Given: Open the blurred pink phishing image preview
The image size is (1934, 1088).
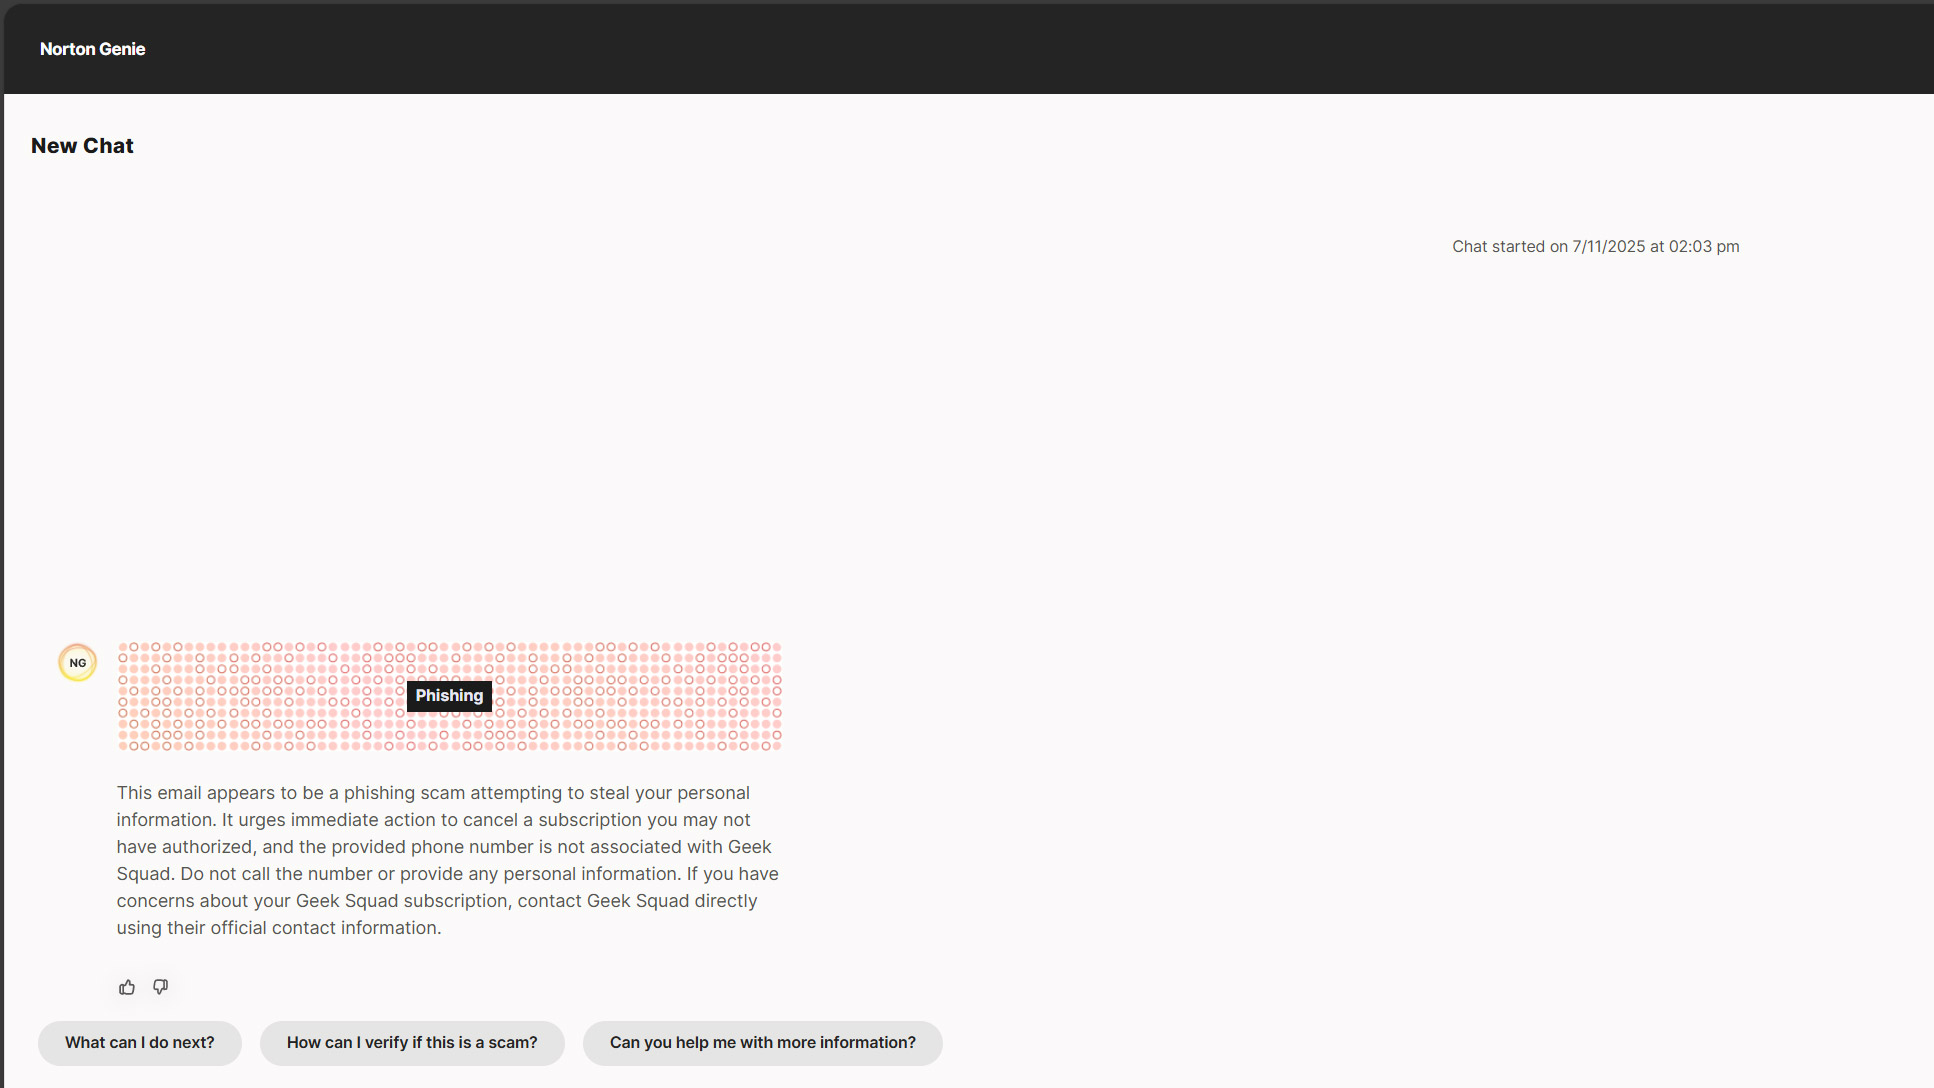Looking at the screenshot, I should tap(640, 697).
